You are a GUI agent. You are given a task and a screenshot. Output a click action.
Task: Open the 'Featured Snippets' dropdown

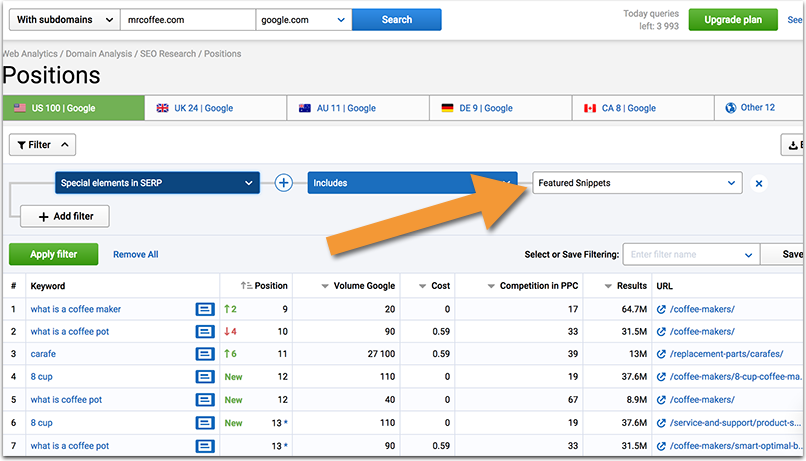[x=637, y=183]
